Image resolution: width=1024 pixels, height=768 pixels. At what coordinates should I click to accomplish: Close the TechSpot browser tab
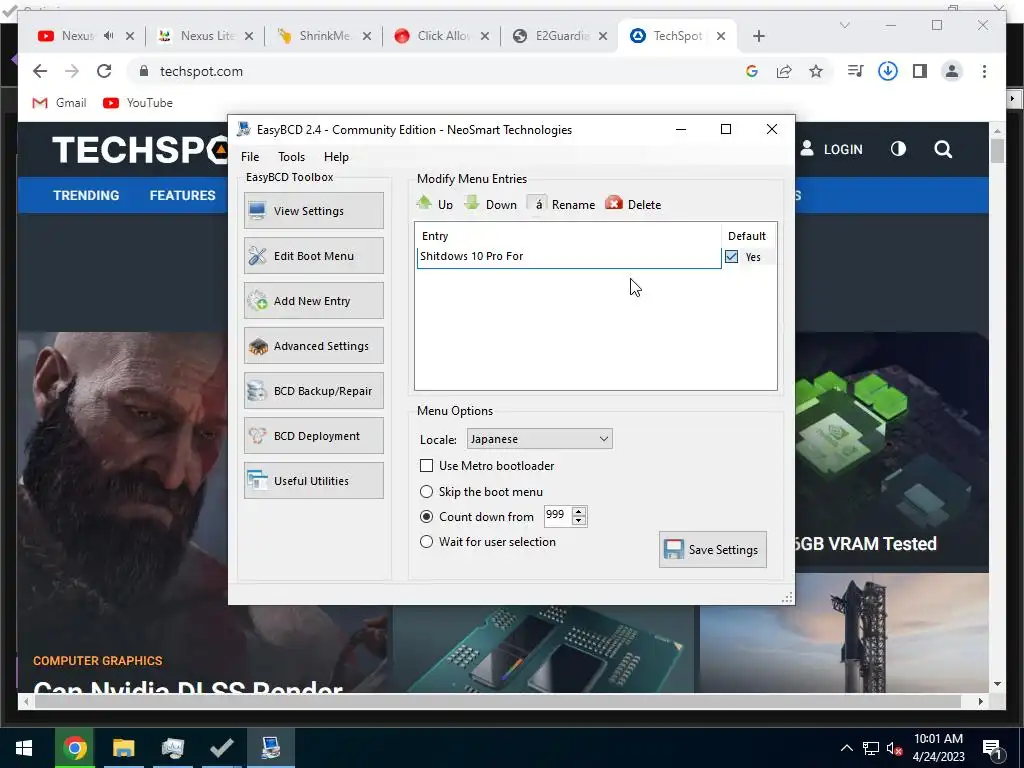(x=720, y=36)
